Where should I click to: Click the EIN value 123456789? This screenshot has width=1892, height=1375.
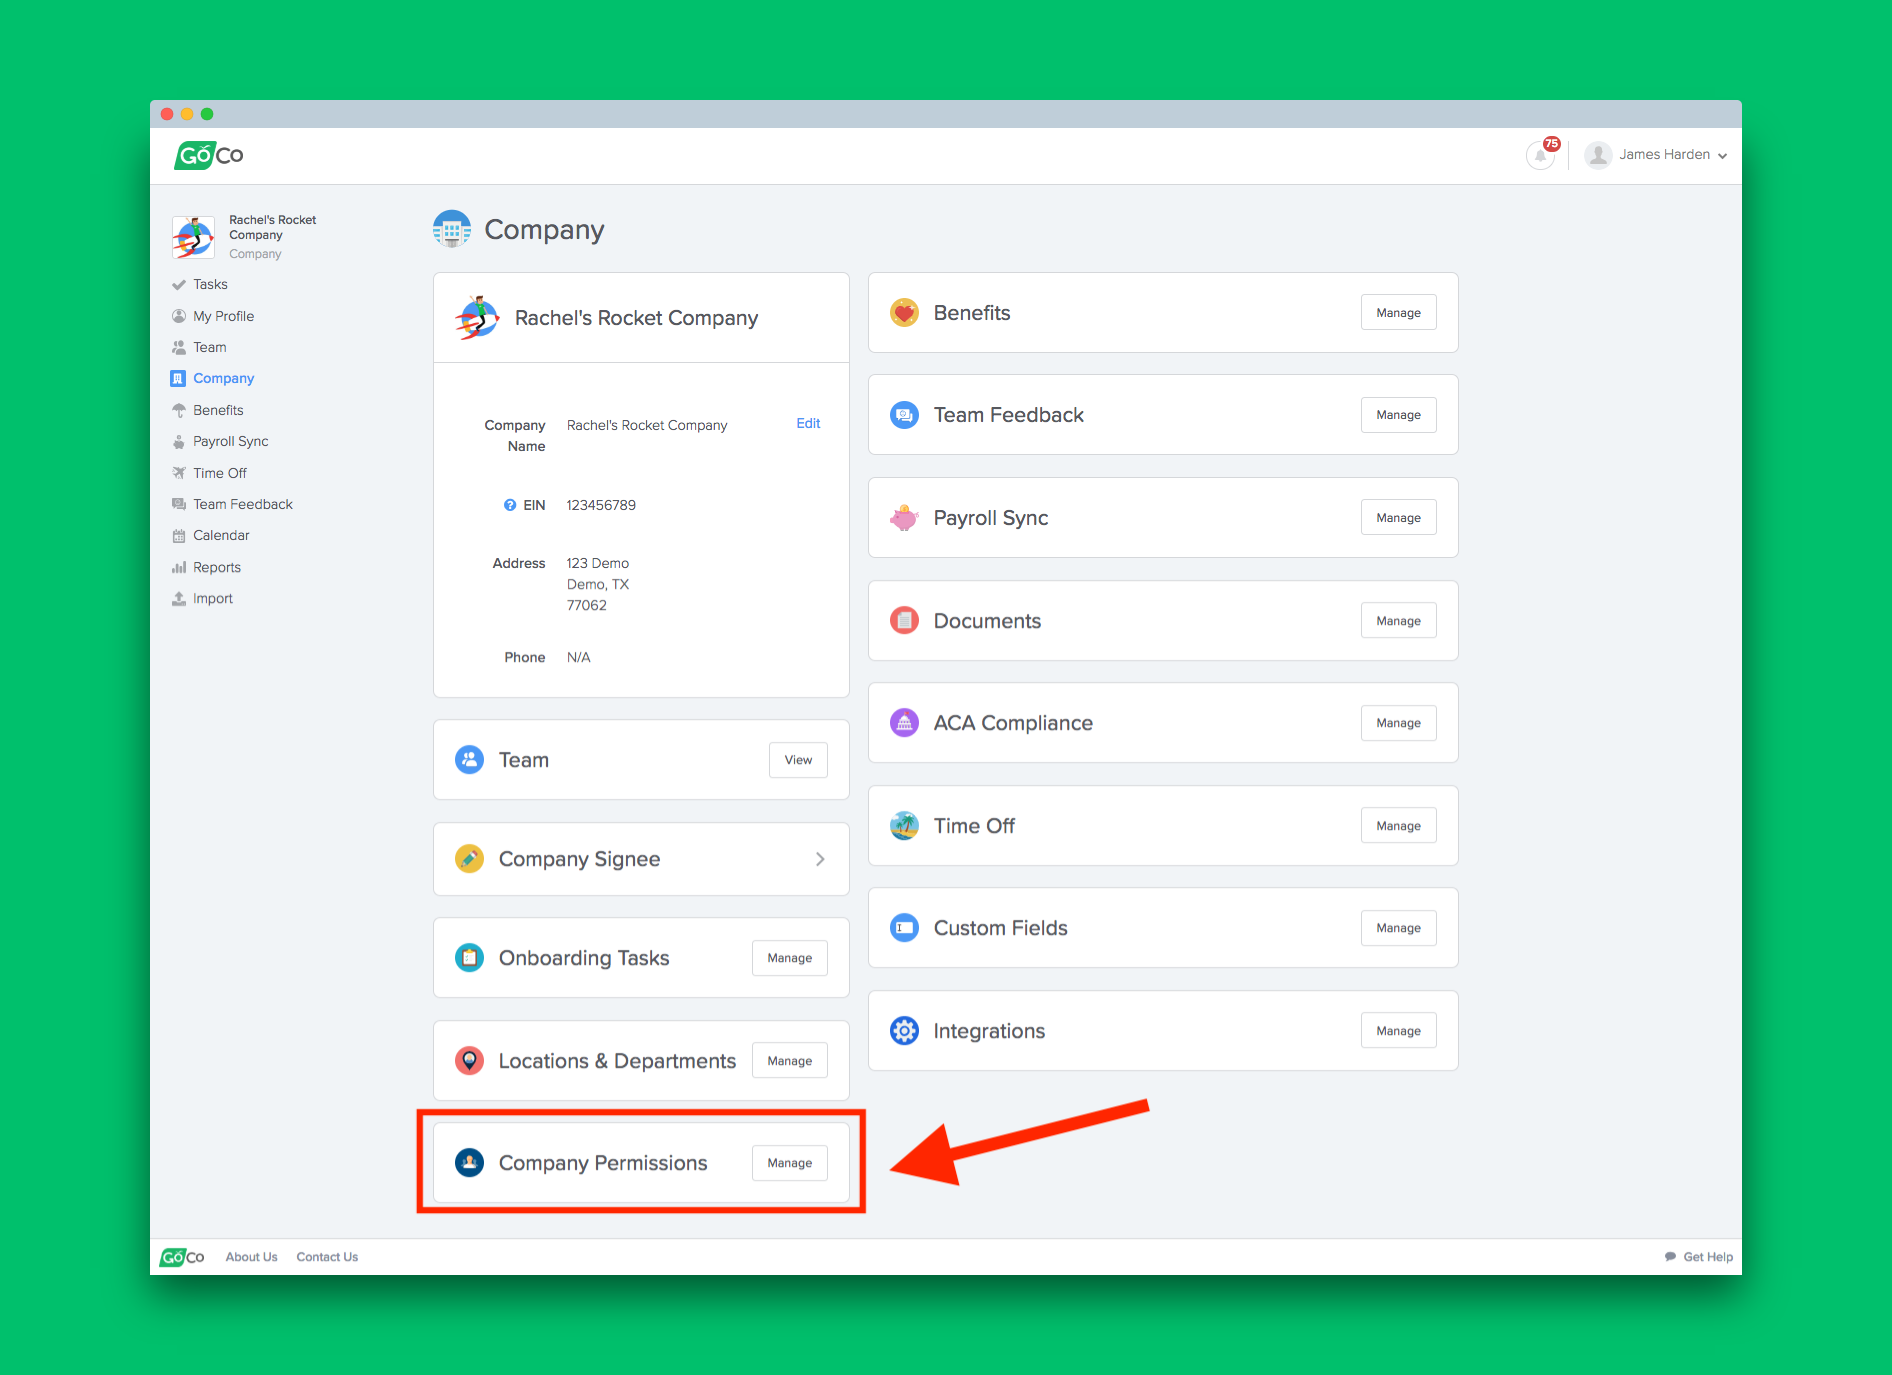pos(601,505)
